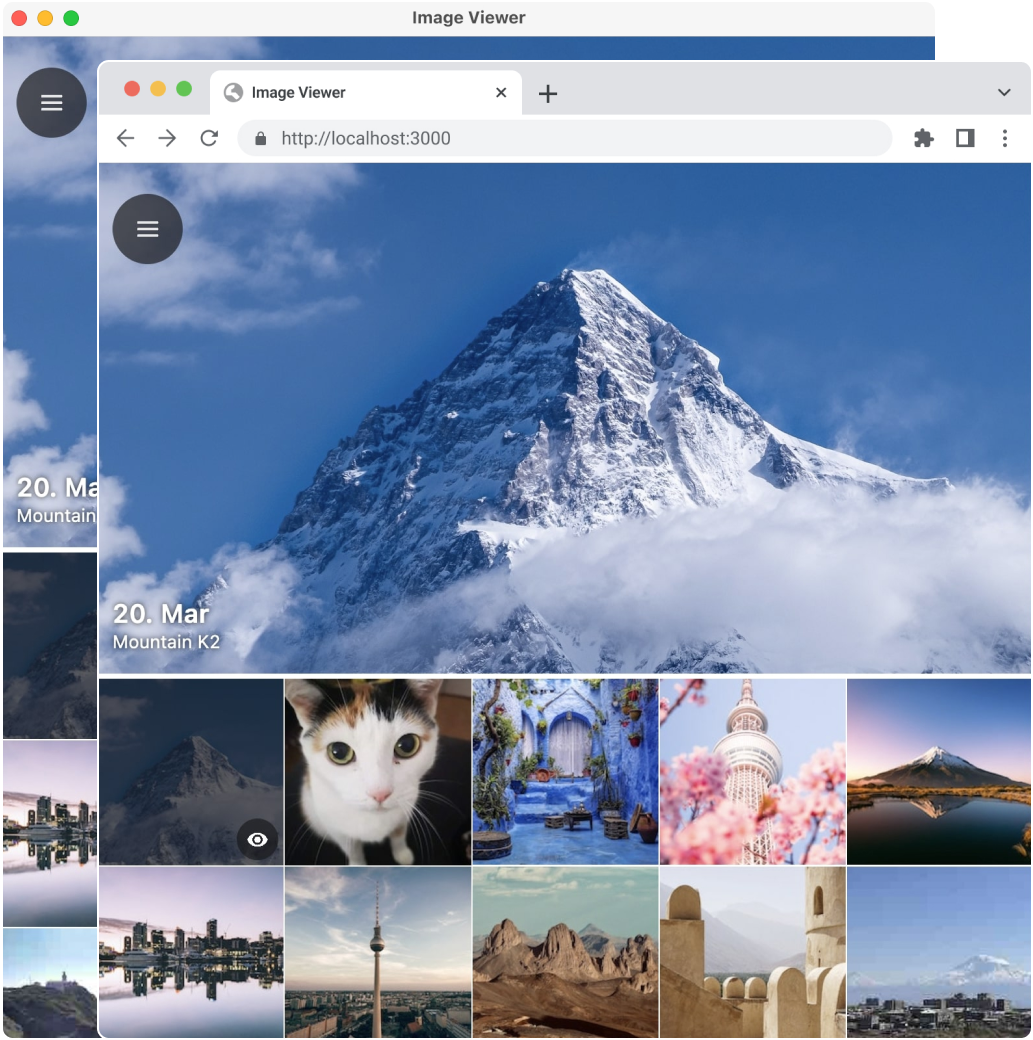Open a new tab with plus button
The image size is (1033, 1040).
point(547,94)
